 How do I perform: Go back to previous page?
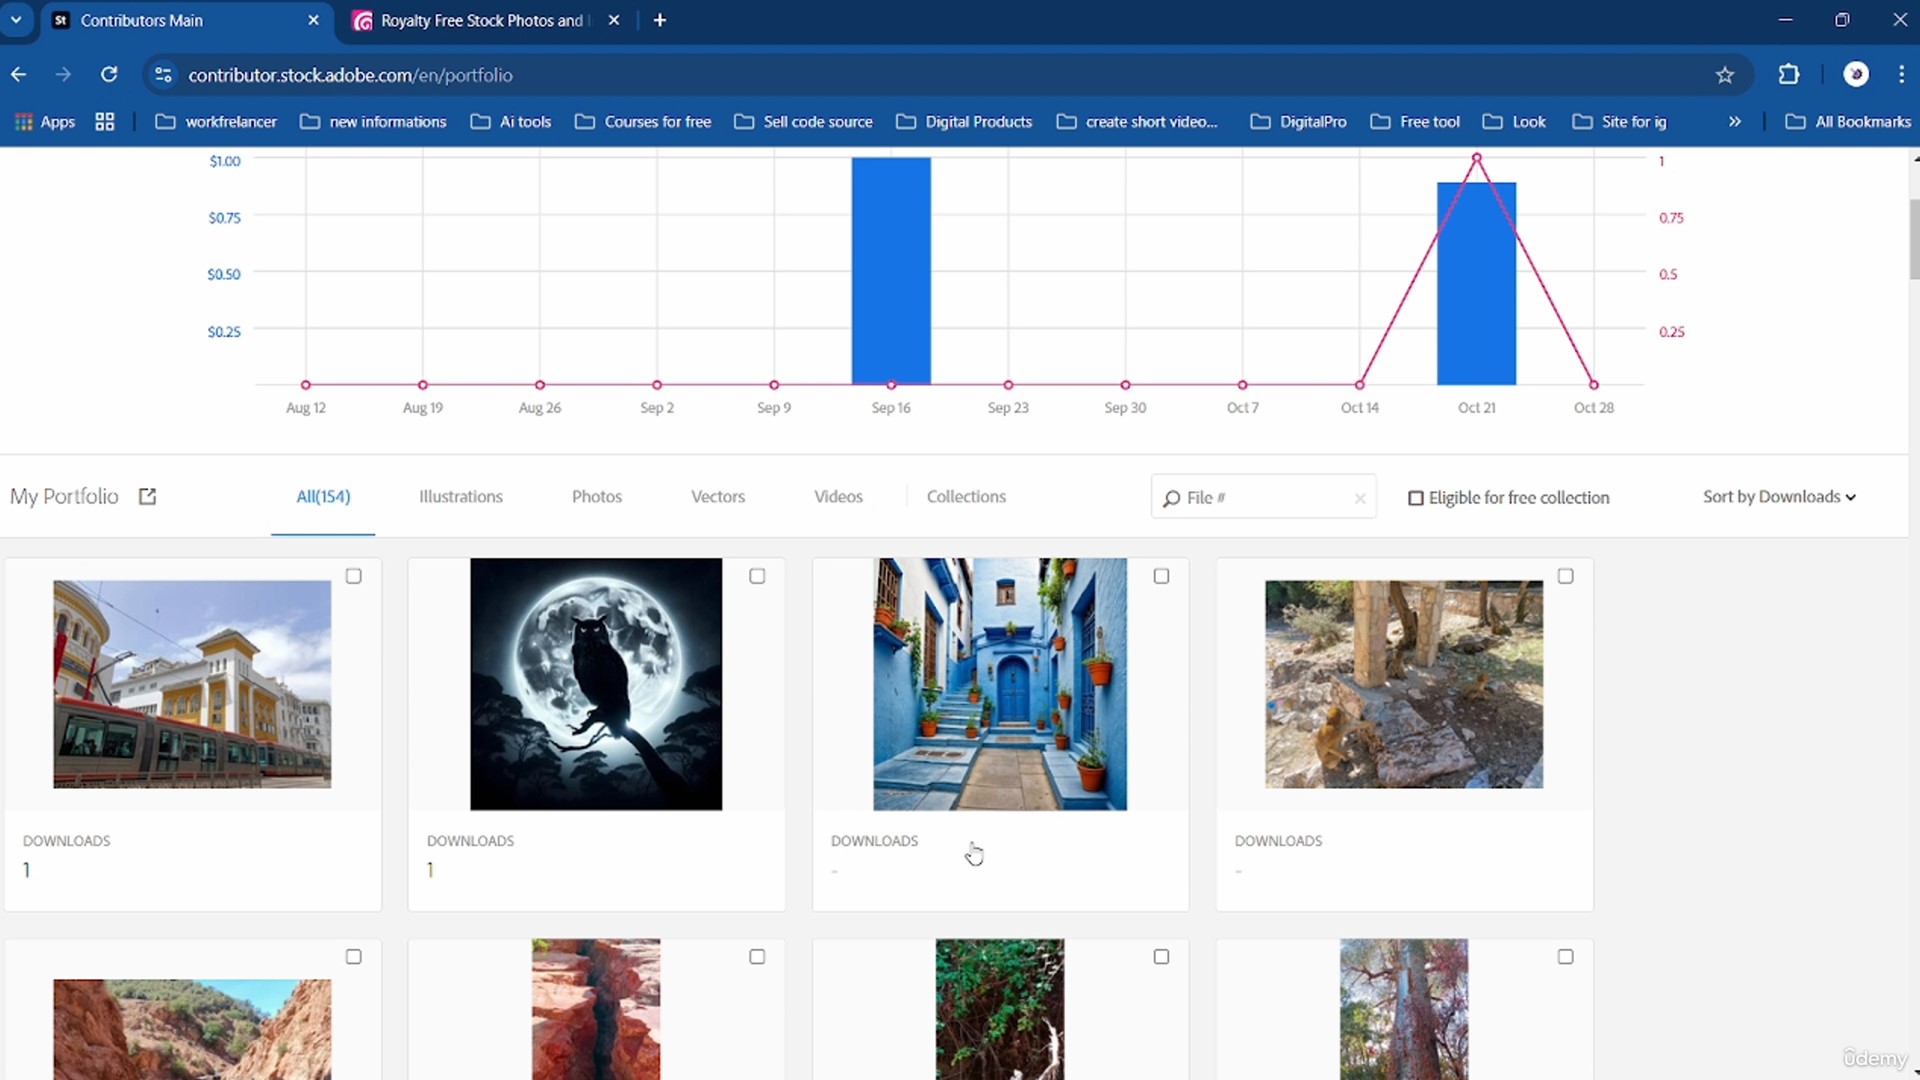point(18,75)
